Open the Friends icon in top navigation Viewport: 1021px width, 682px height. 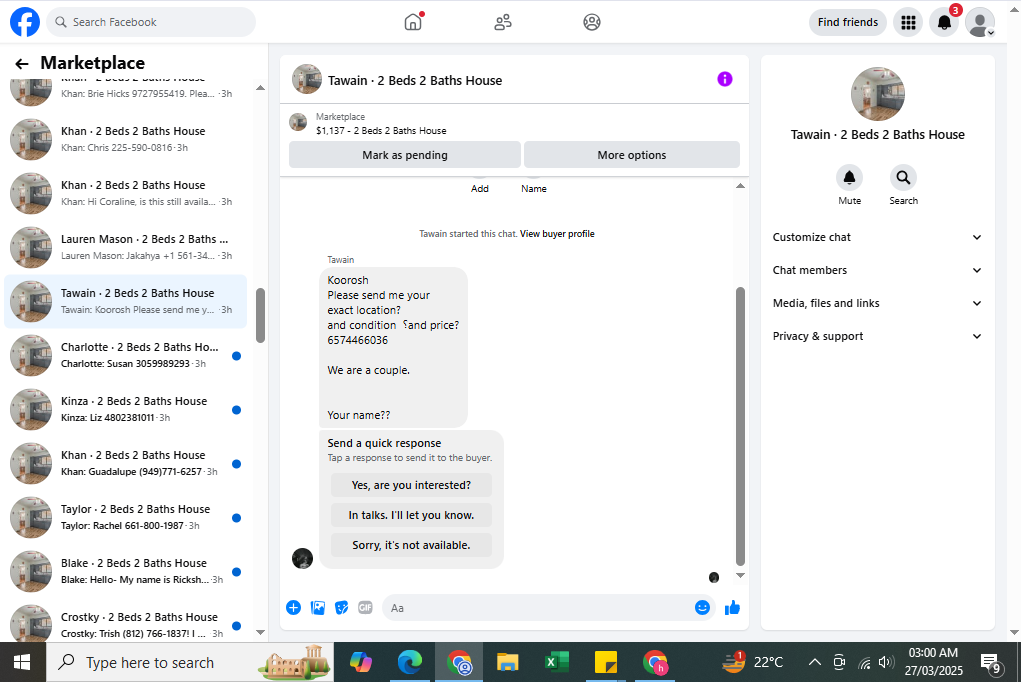[x=503, y=22]
